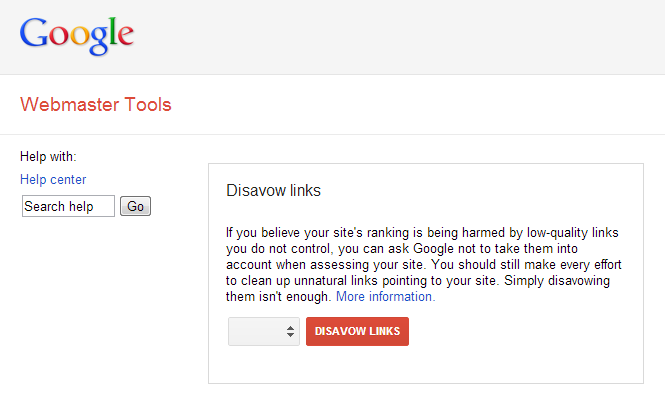Click the first line starting 'If you believe'
Screen dimensions: 665x404
pyautogui.click(x=422, y=232)
